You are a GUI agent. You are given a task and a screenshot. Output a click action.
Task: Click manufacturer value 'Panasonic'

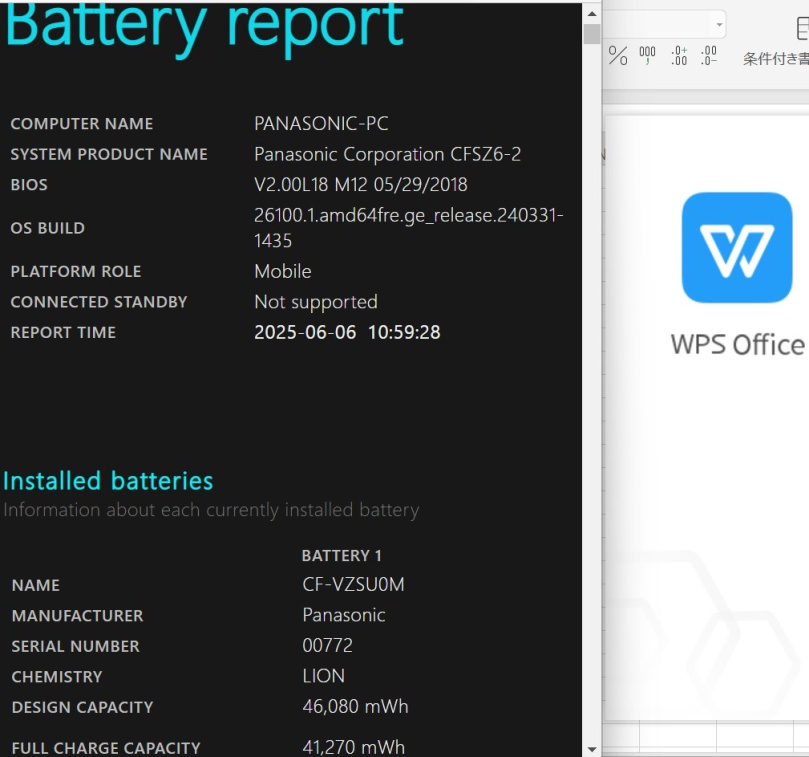tap(344, 615)
